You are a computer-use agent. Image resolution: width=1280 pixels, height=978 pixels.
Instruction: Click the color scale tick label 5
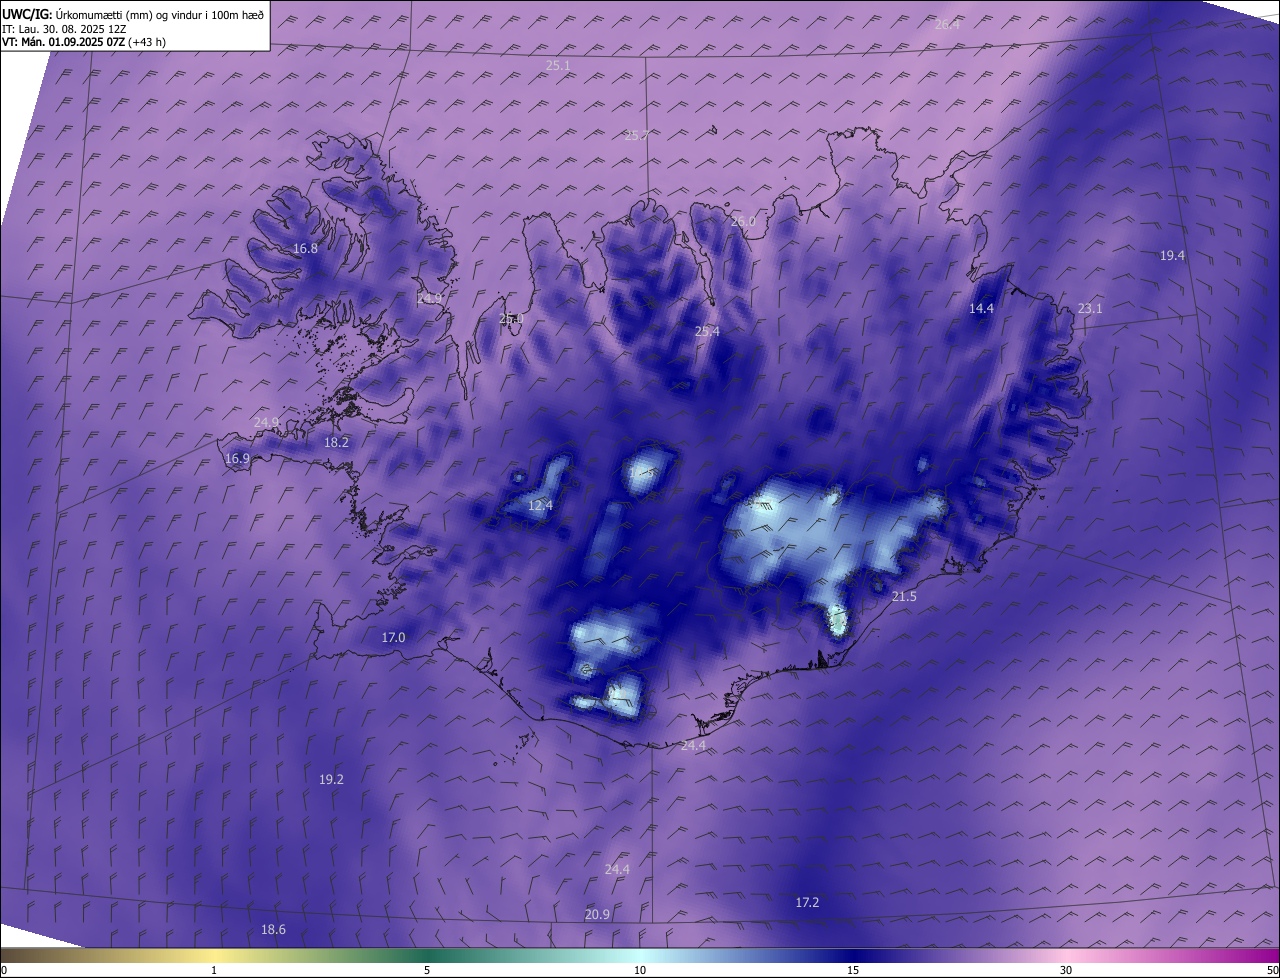pos(427,970)
